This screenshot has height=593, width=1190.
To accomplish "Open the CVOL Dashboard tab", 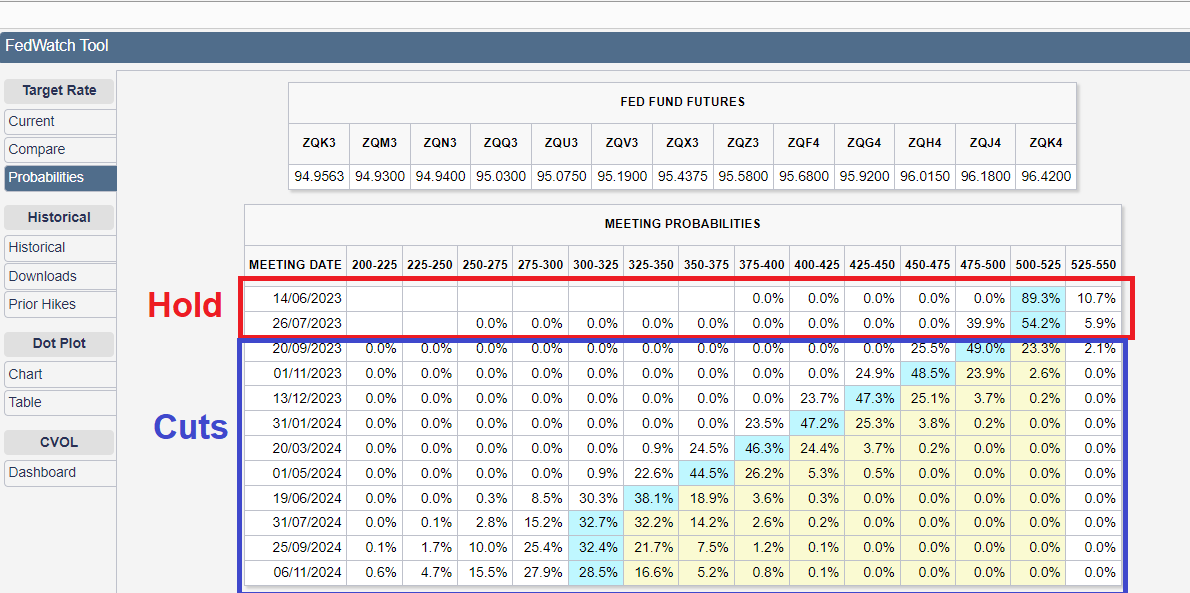I will coord(60,472).
